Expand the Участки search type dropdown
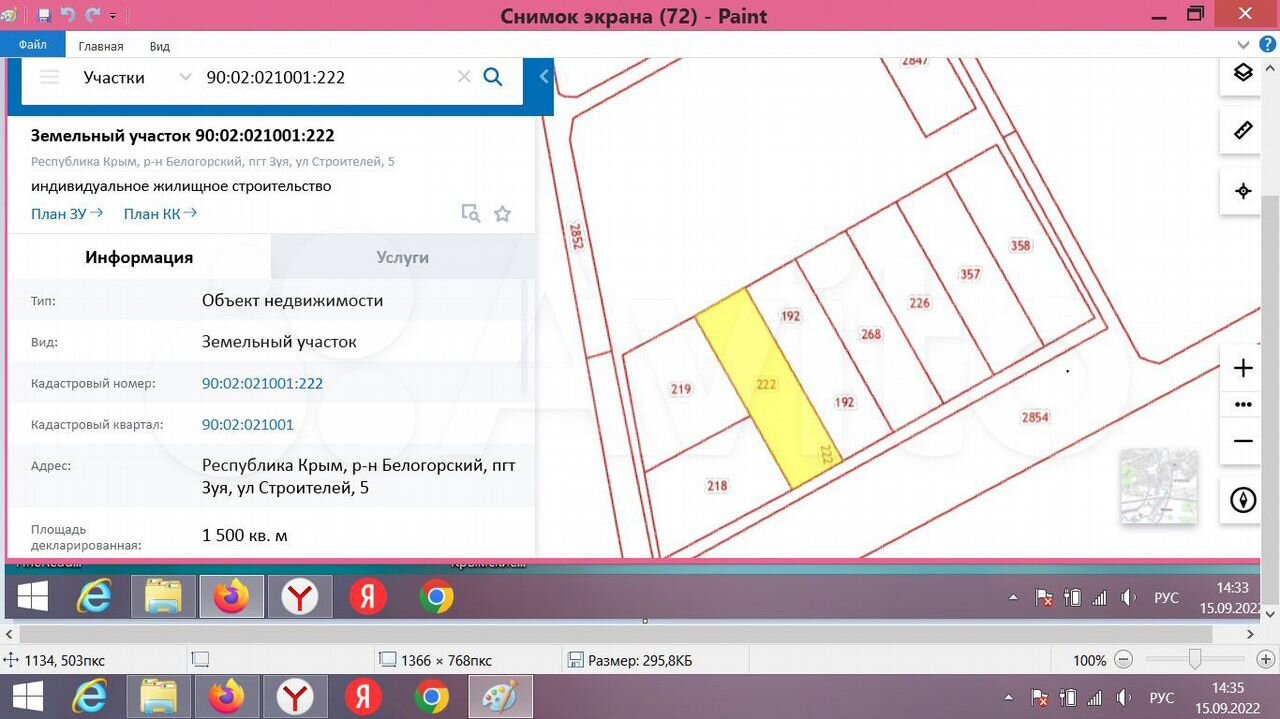 coord(185,77)
